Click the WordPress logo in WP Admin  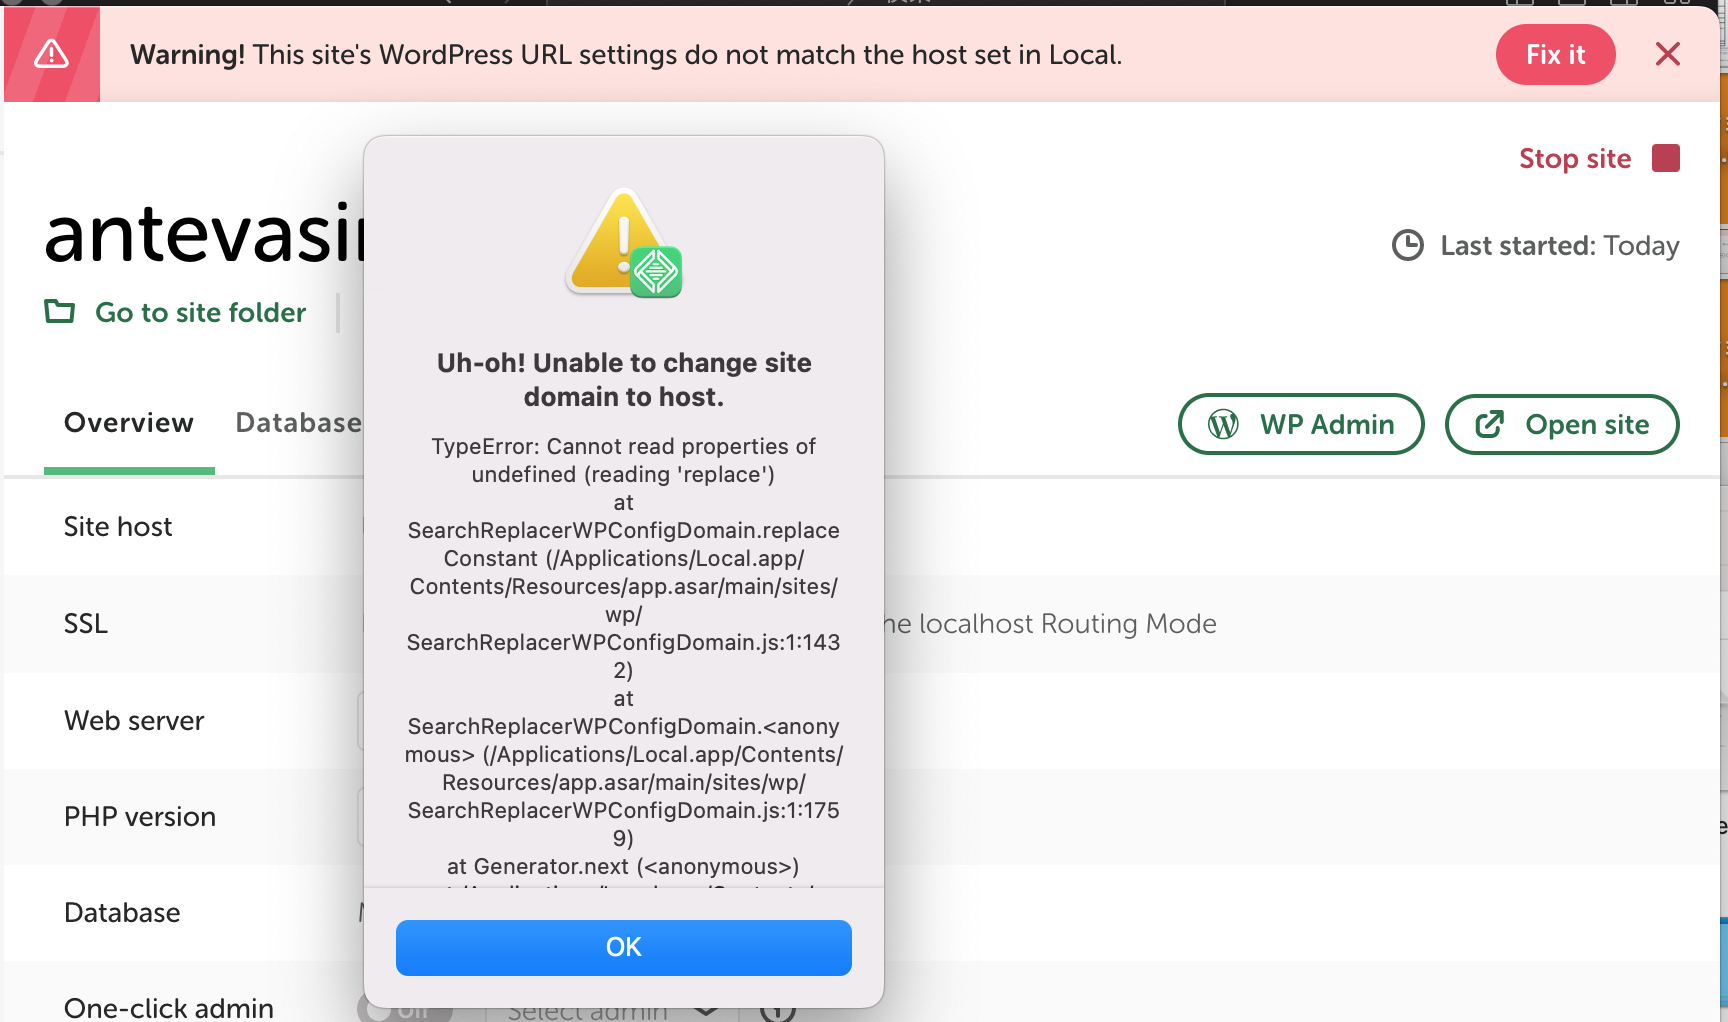[1223, 424]
